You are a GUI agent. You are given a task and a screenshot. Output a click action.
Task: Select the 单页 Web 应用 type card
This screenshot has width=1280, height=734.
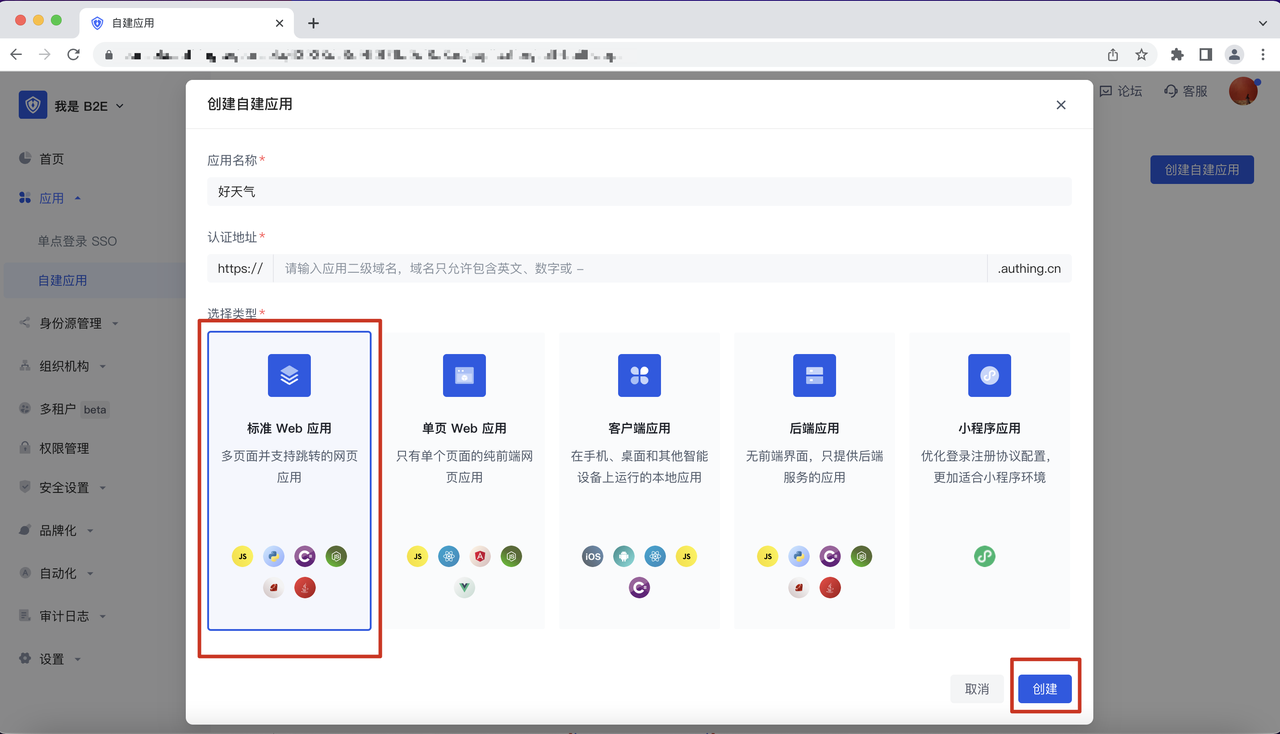(x=464, y=480)
